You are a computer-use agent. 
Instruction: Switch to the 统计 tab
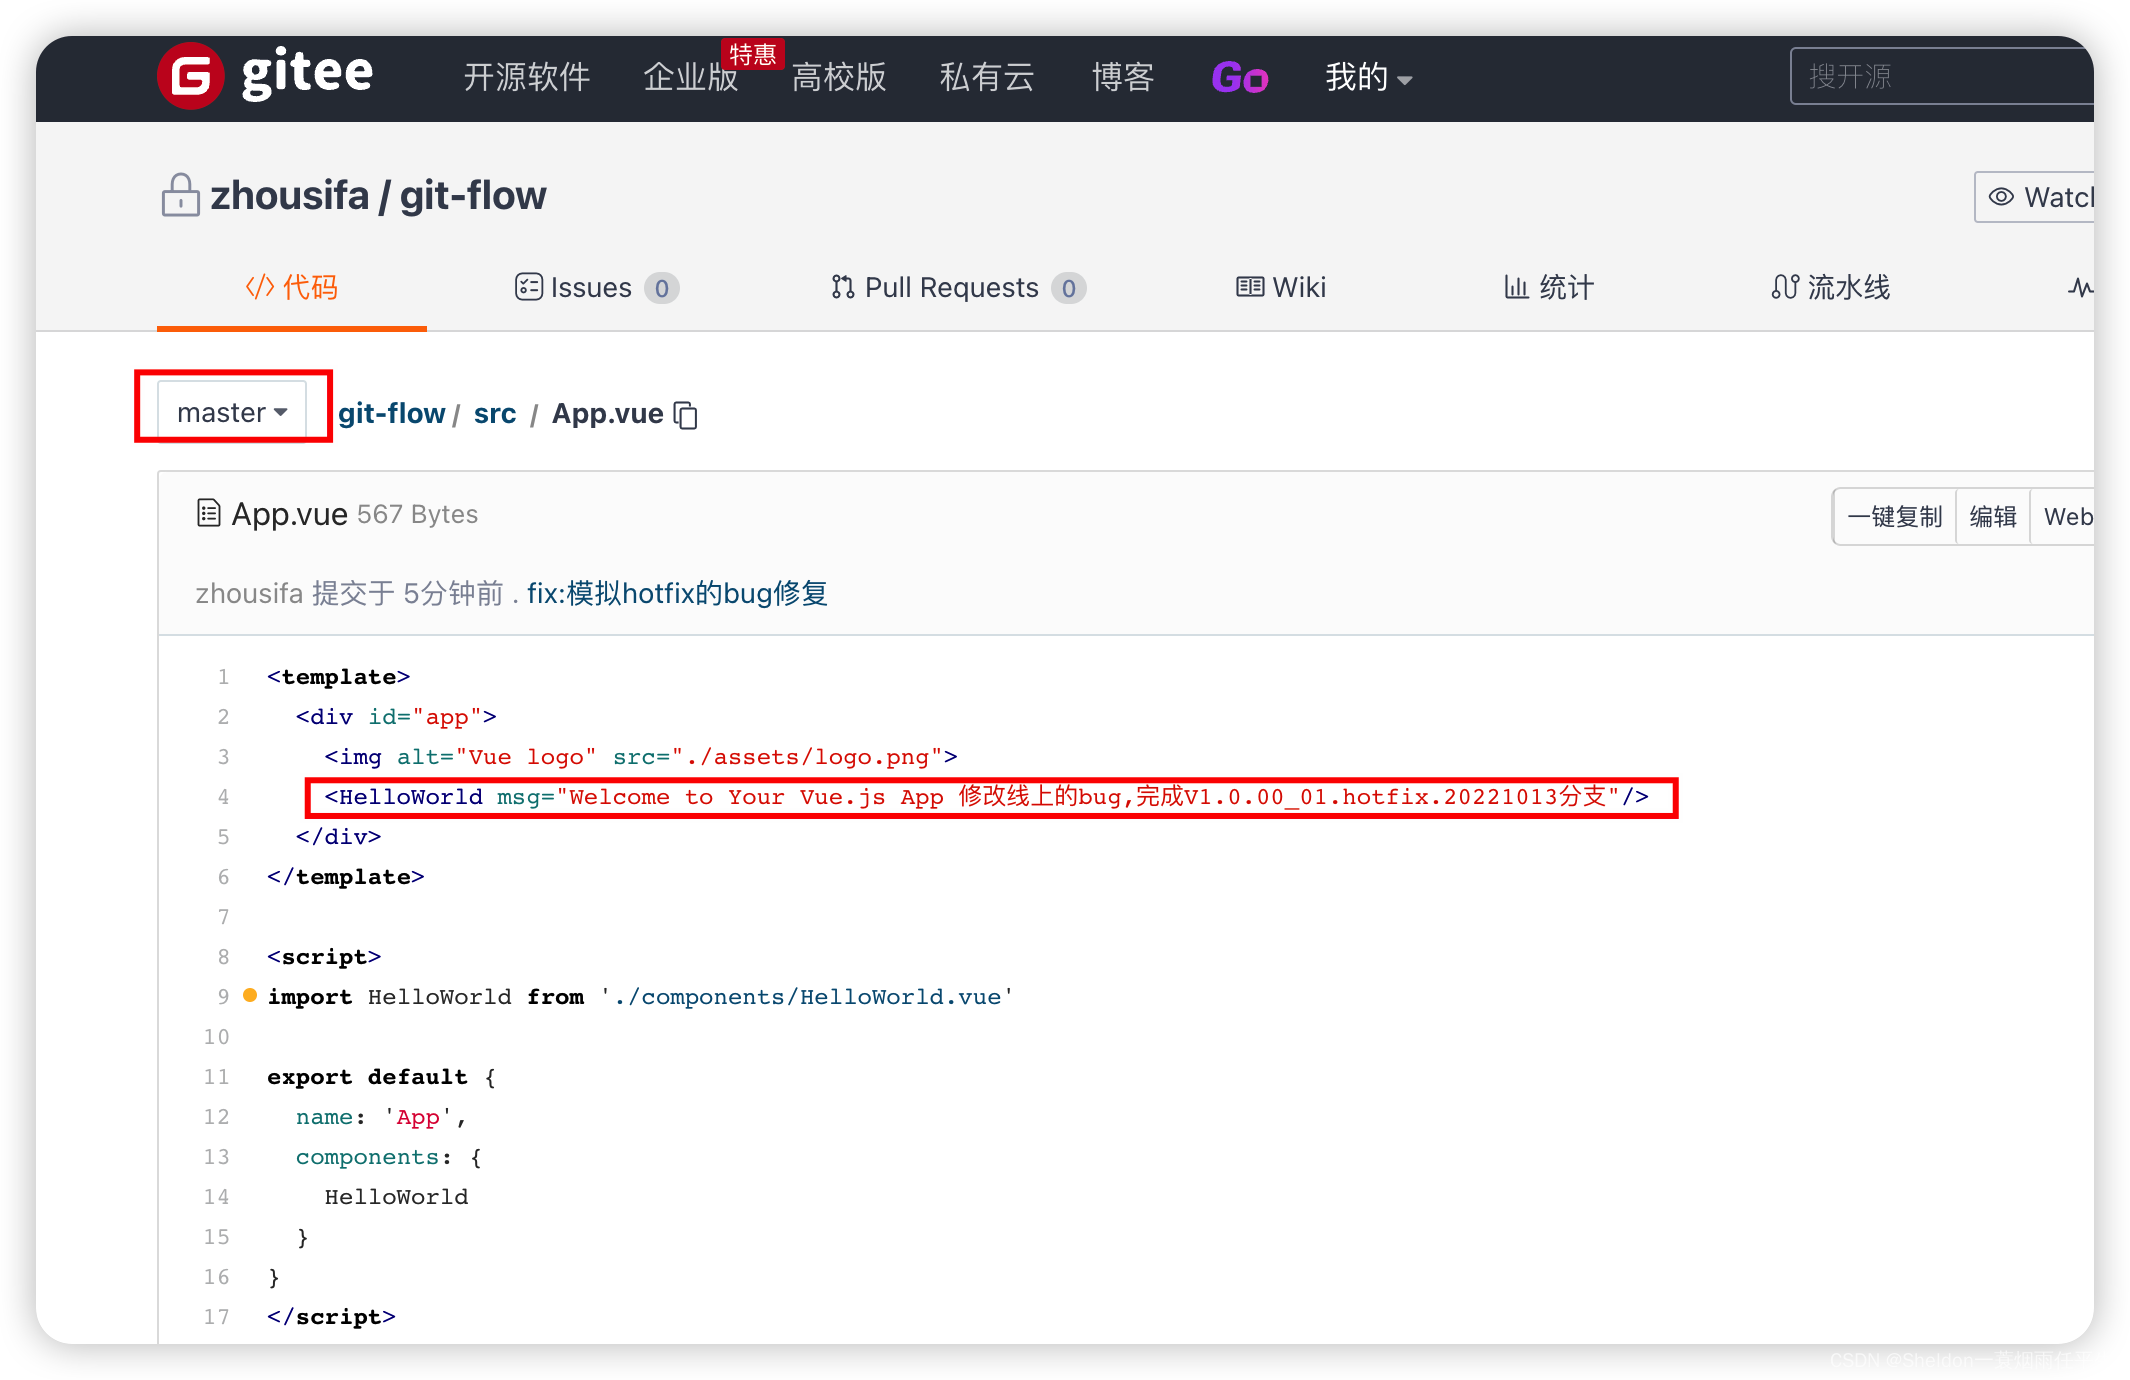click(1549, 288)
